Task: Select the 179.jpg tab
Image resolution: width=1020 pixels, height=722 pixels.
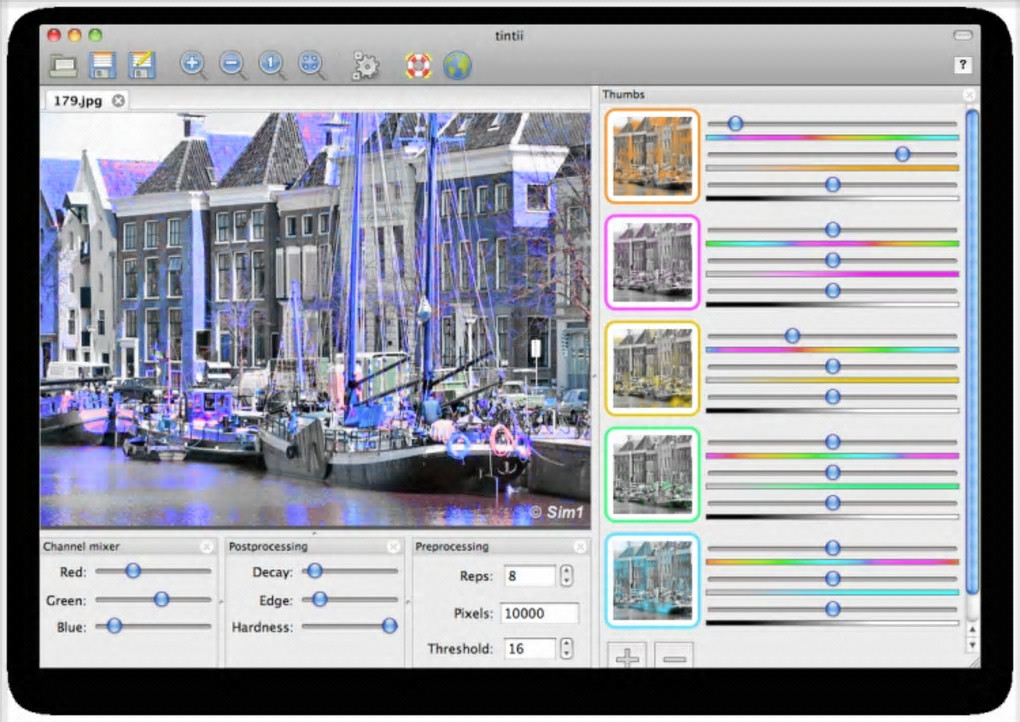Action: (78, 100)
